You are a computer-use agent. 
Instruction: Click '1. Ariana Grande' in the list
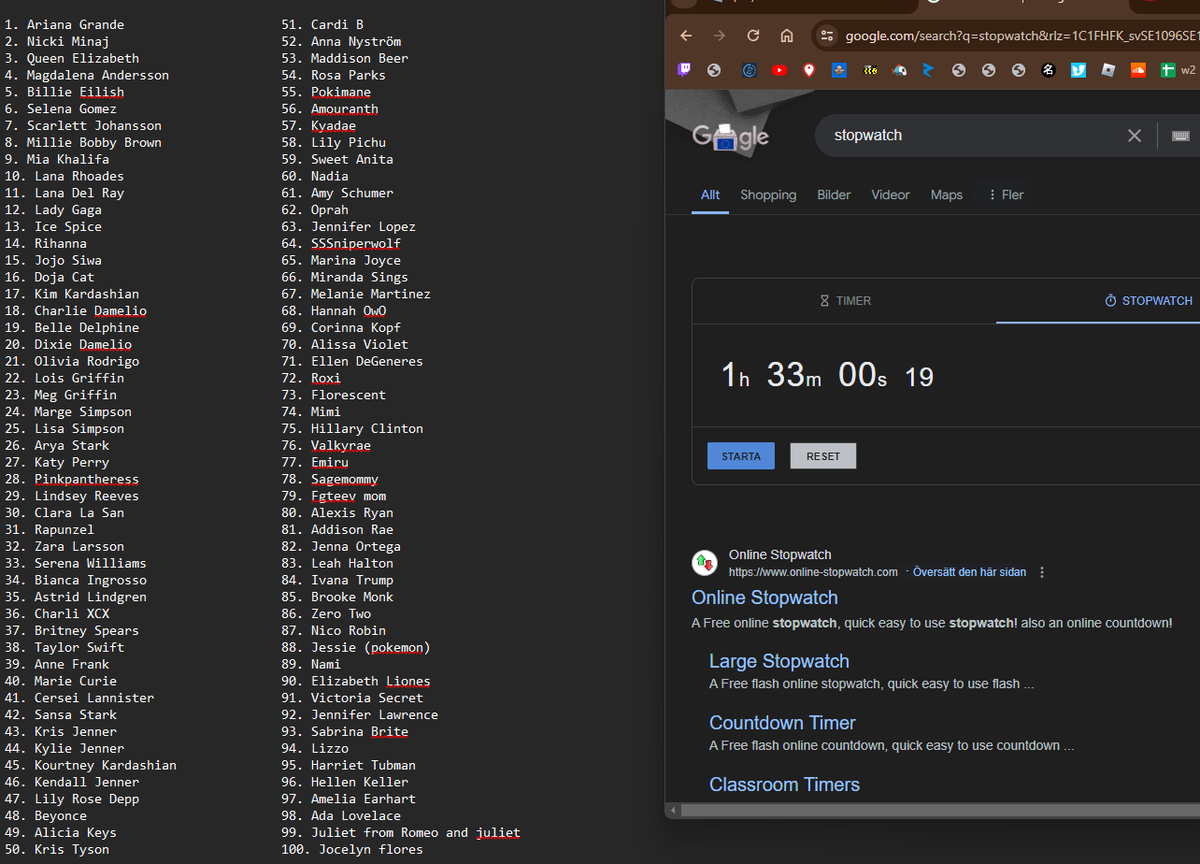[x=64, y=25]
